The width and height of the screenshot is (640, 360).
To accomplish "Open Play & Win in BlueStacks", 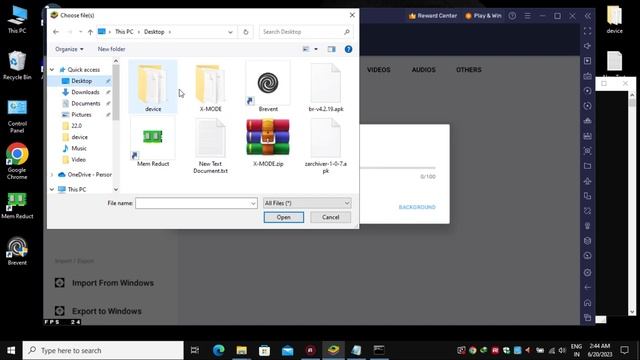I will click(x=483, y=16).
